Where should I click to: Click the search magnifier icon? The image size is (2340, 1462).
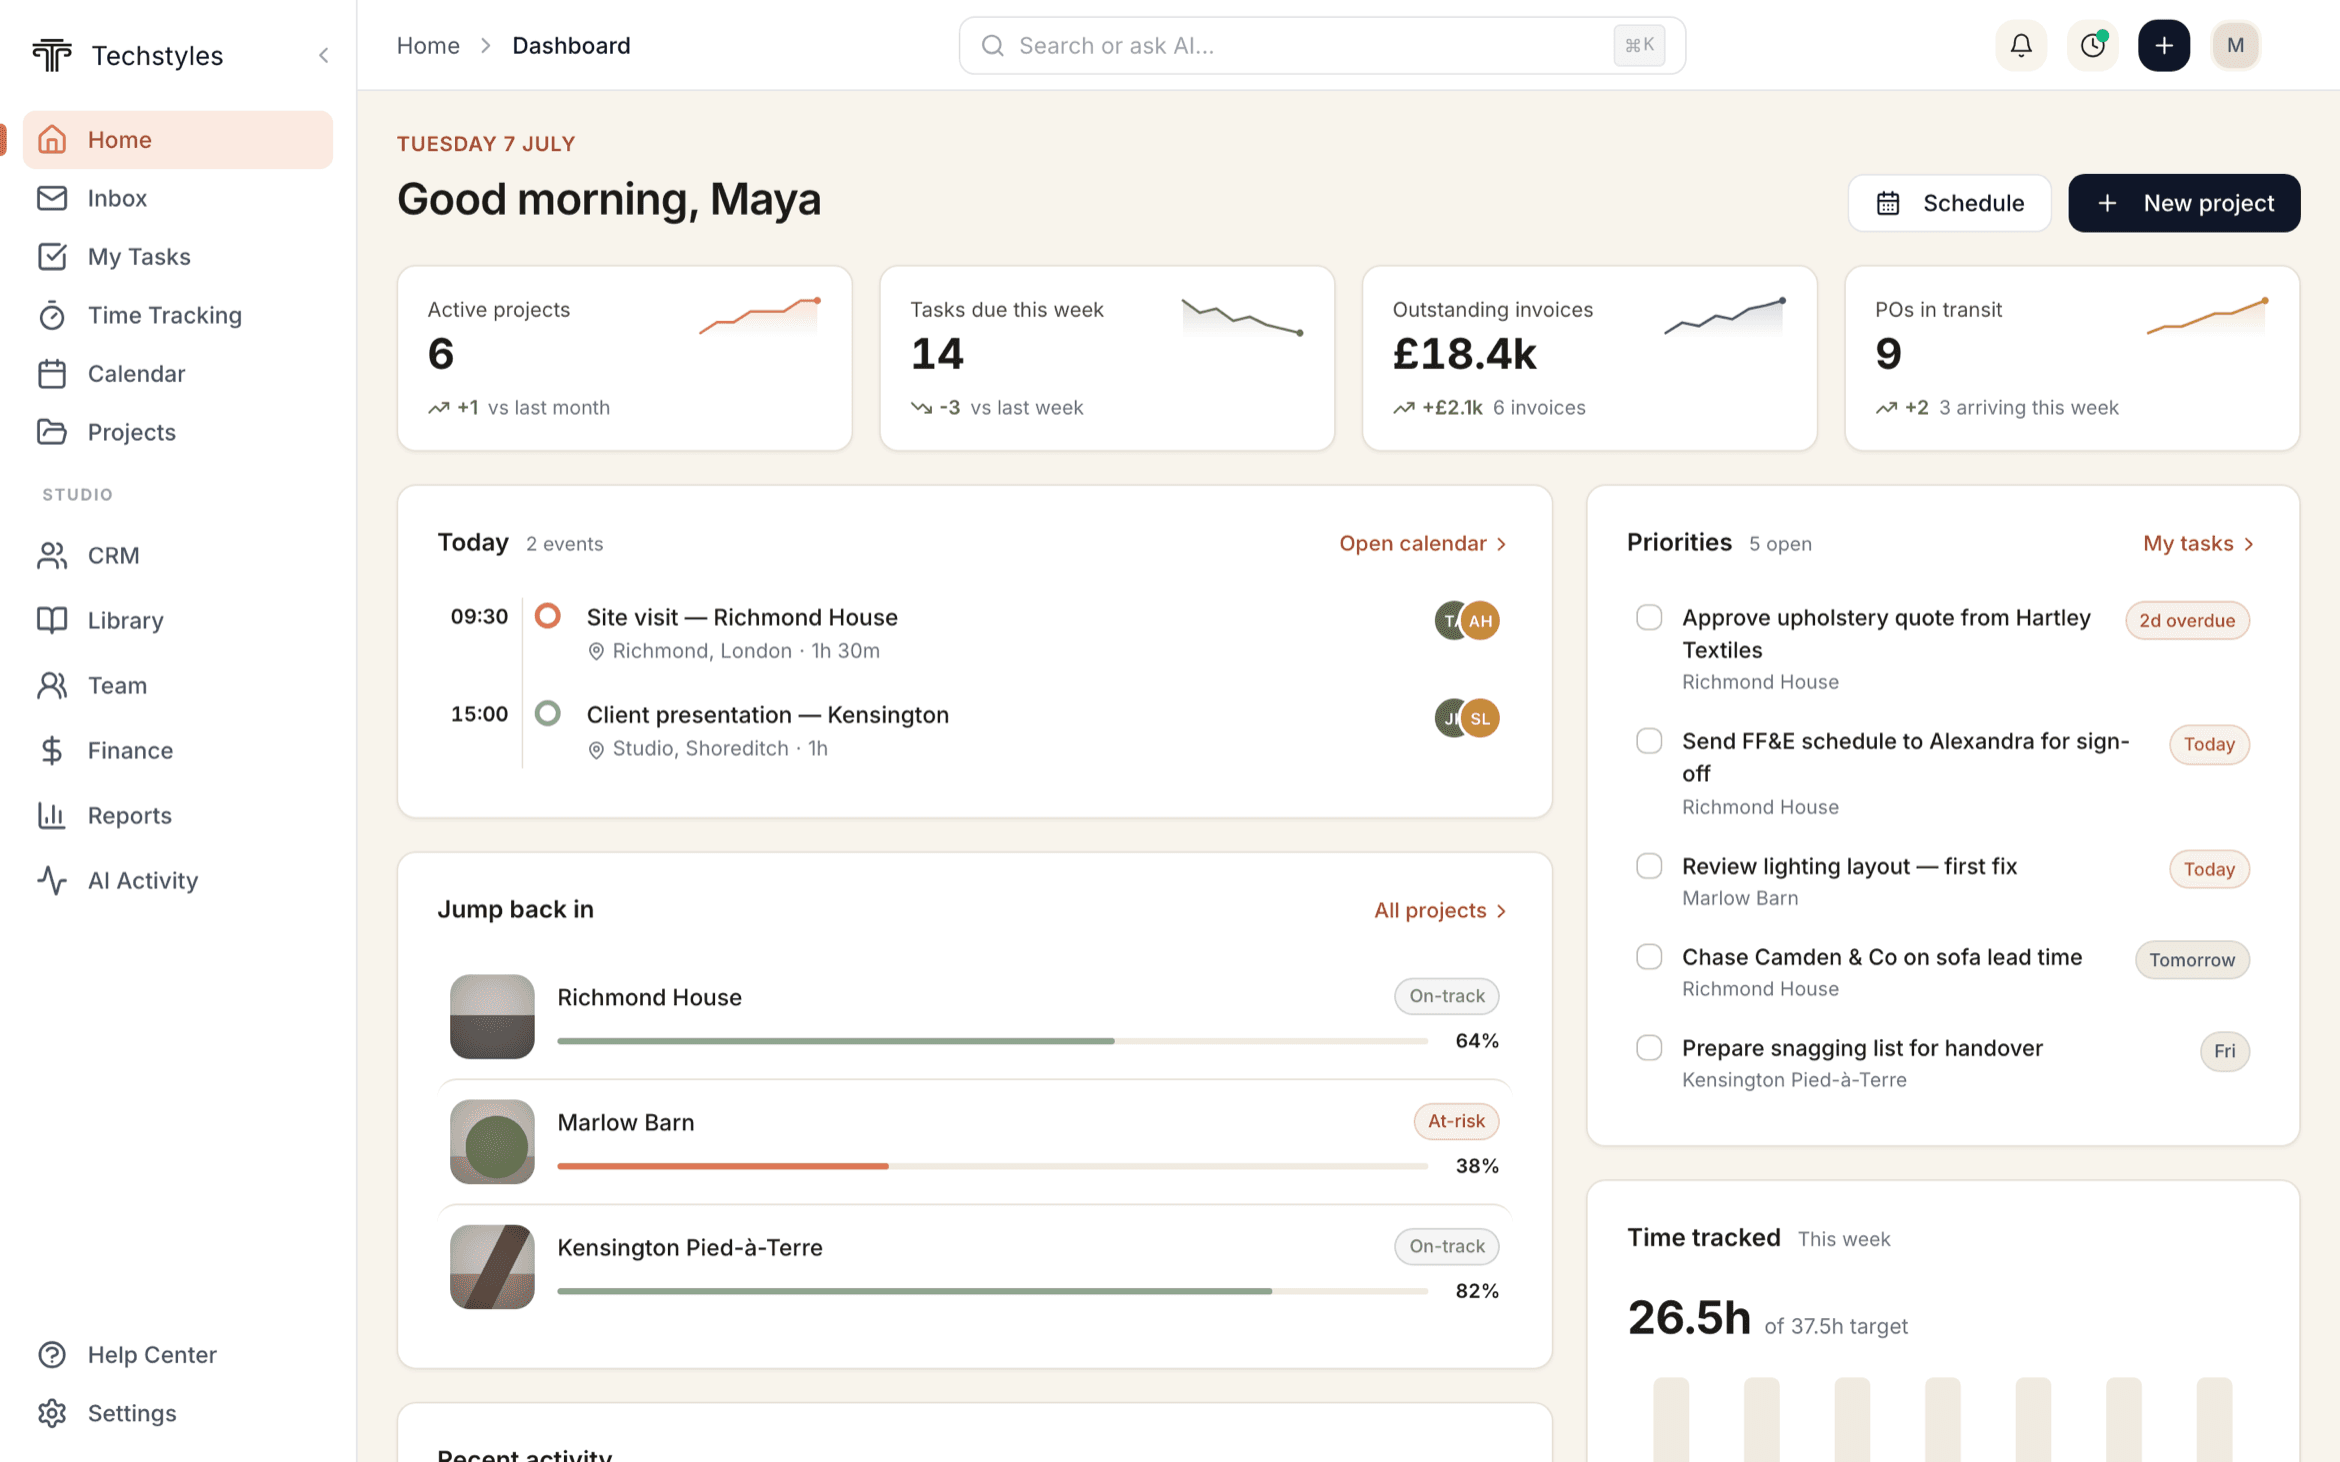(x=992, y=45)
